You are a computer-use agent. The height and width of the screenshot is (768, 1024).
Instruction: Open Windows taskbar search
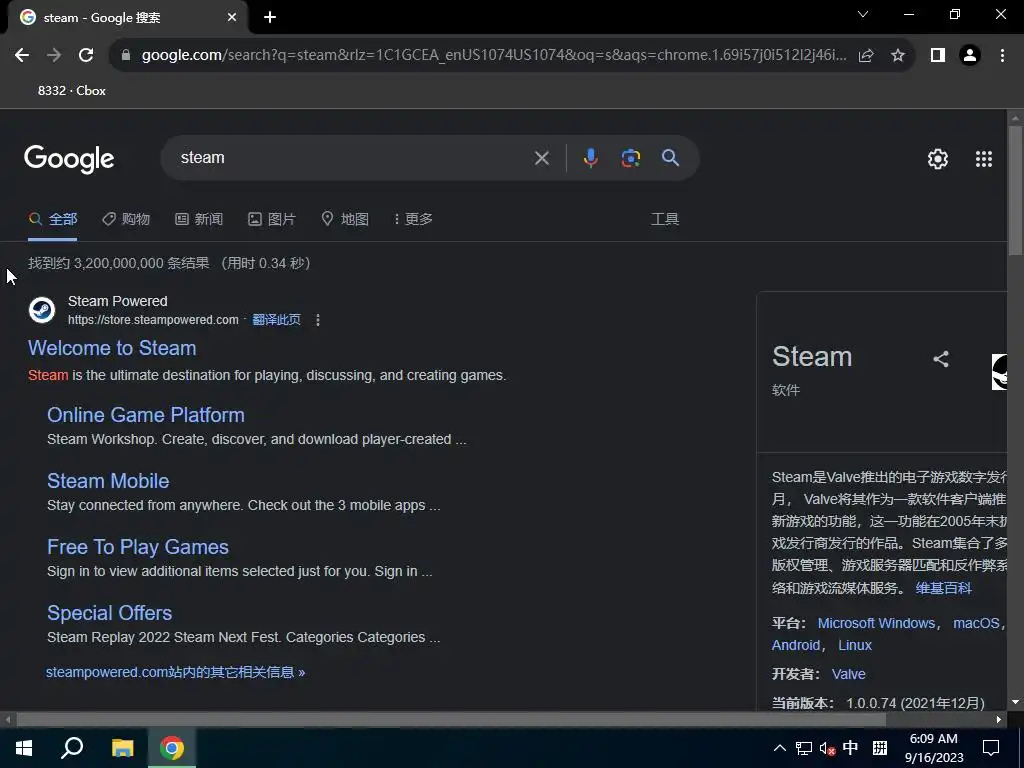[x=72, y=748]
